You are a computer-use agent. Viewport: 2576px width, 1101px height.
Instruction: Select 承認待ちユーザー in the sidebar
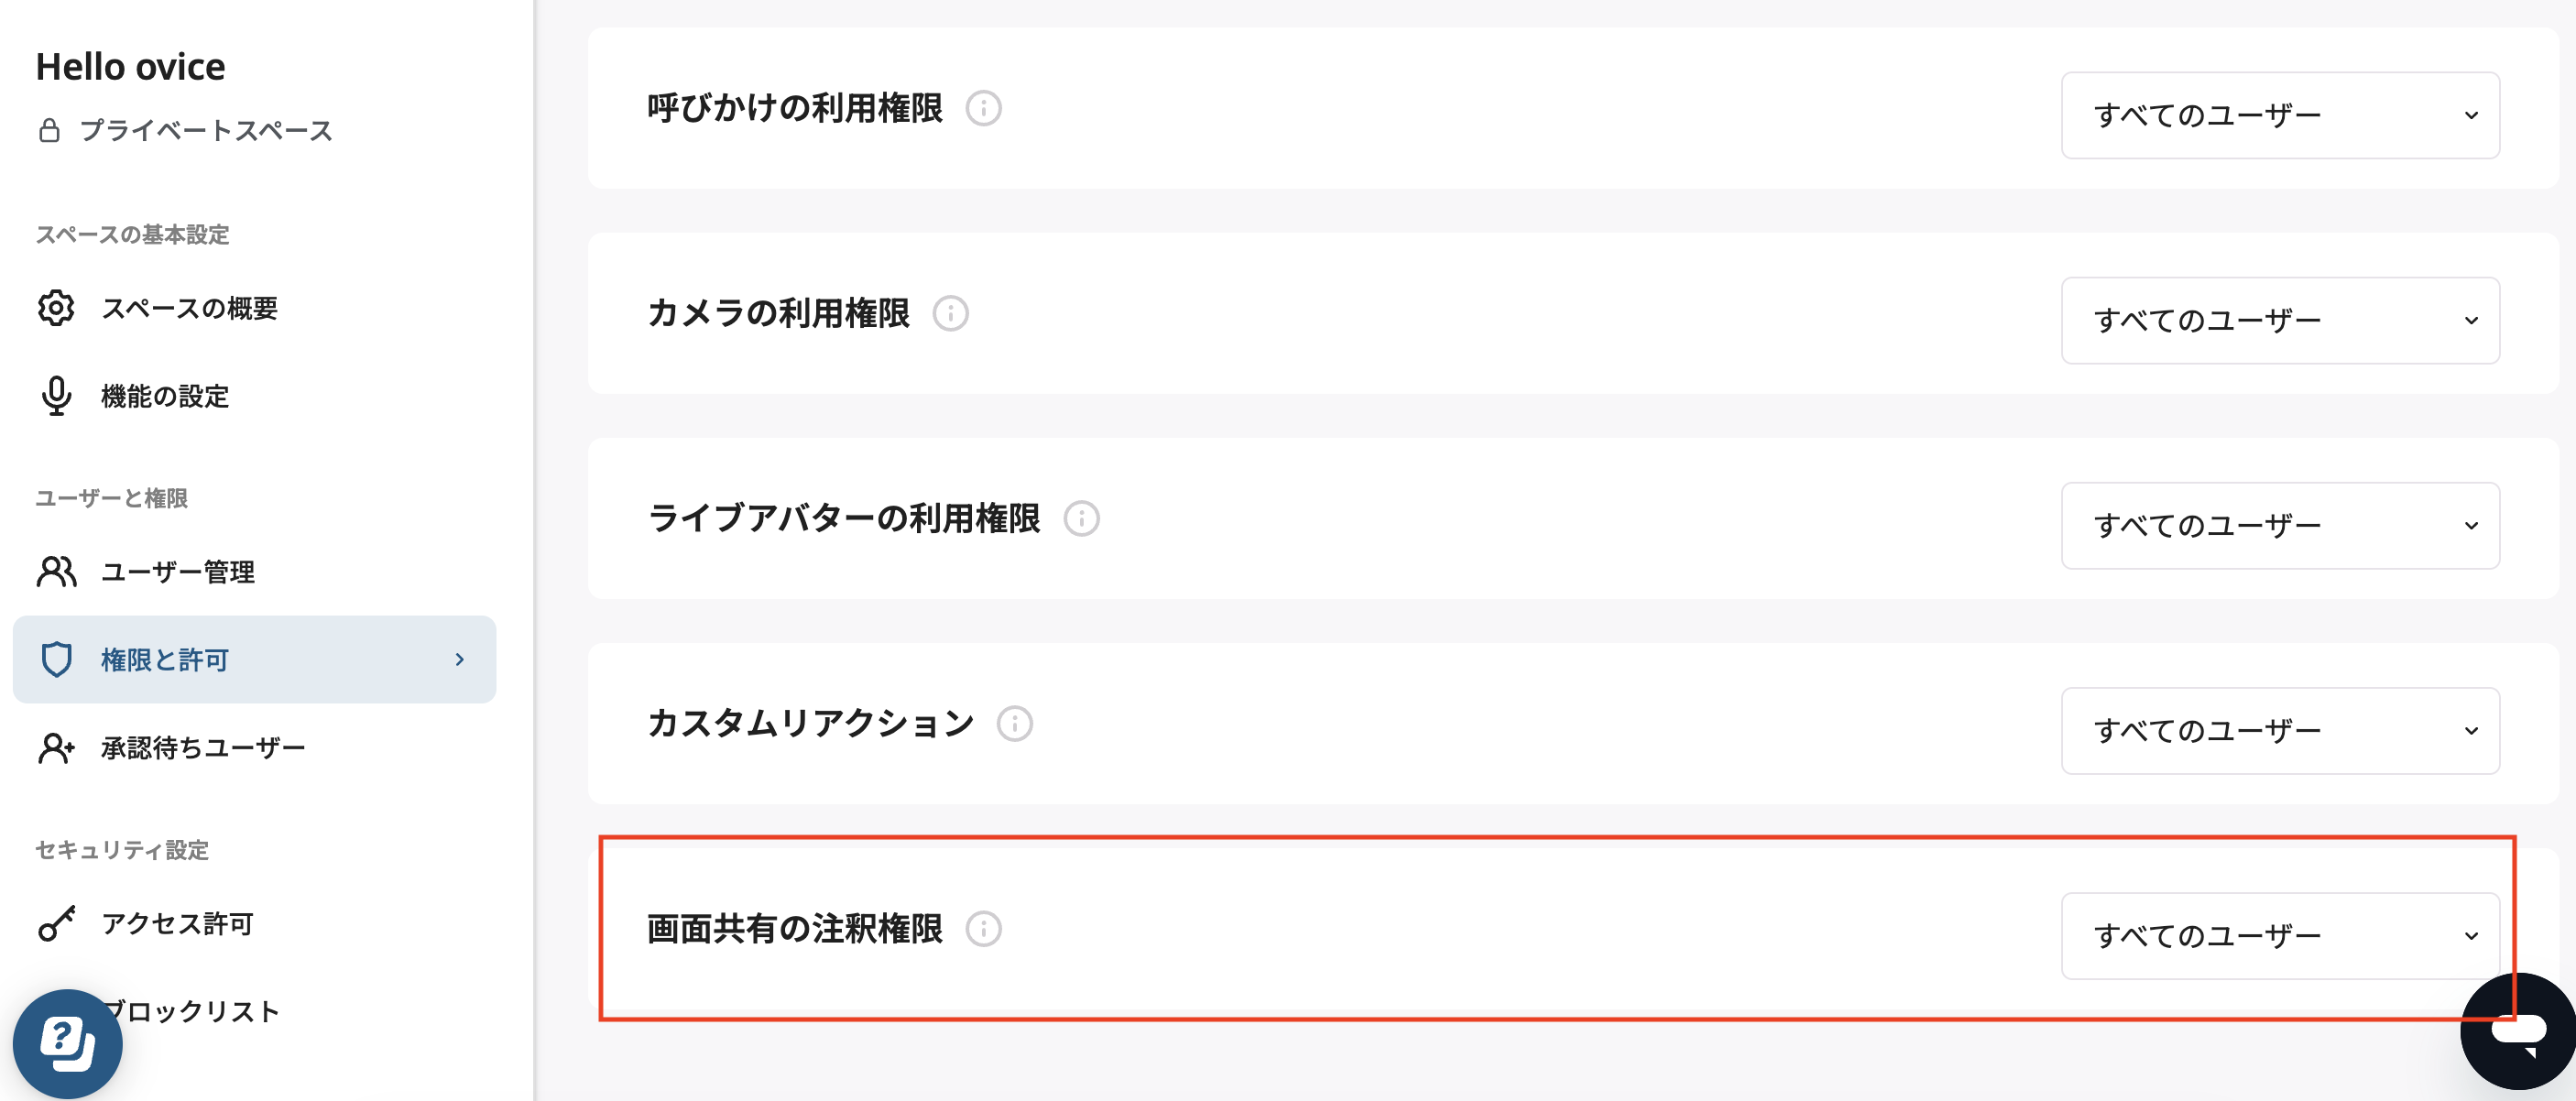tap(202, 746)
